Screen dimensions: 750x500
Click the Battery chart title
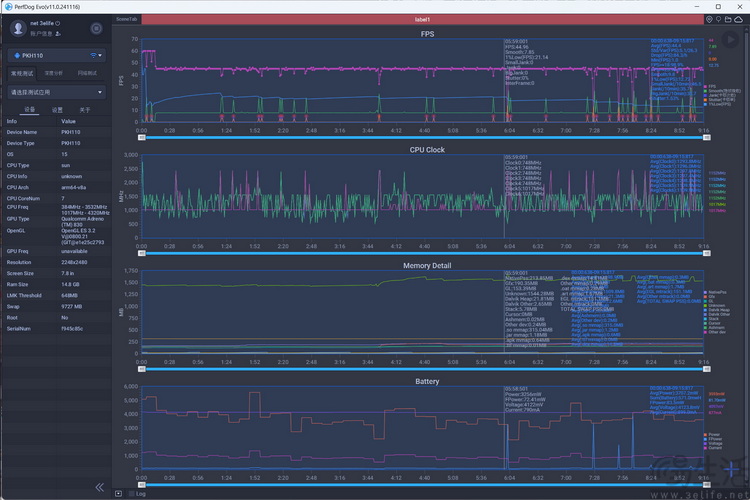point(427,381)
